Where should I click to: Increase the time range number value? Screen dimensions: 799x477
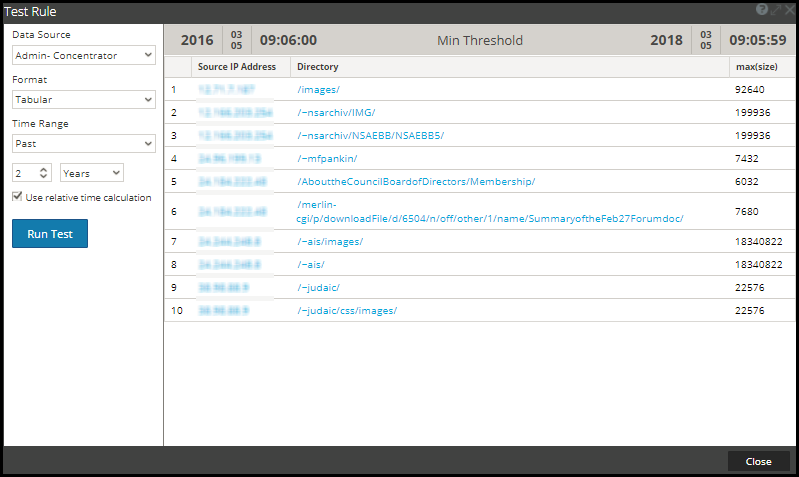44,170
